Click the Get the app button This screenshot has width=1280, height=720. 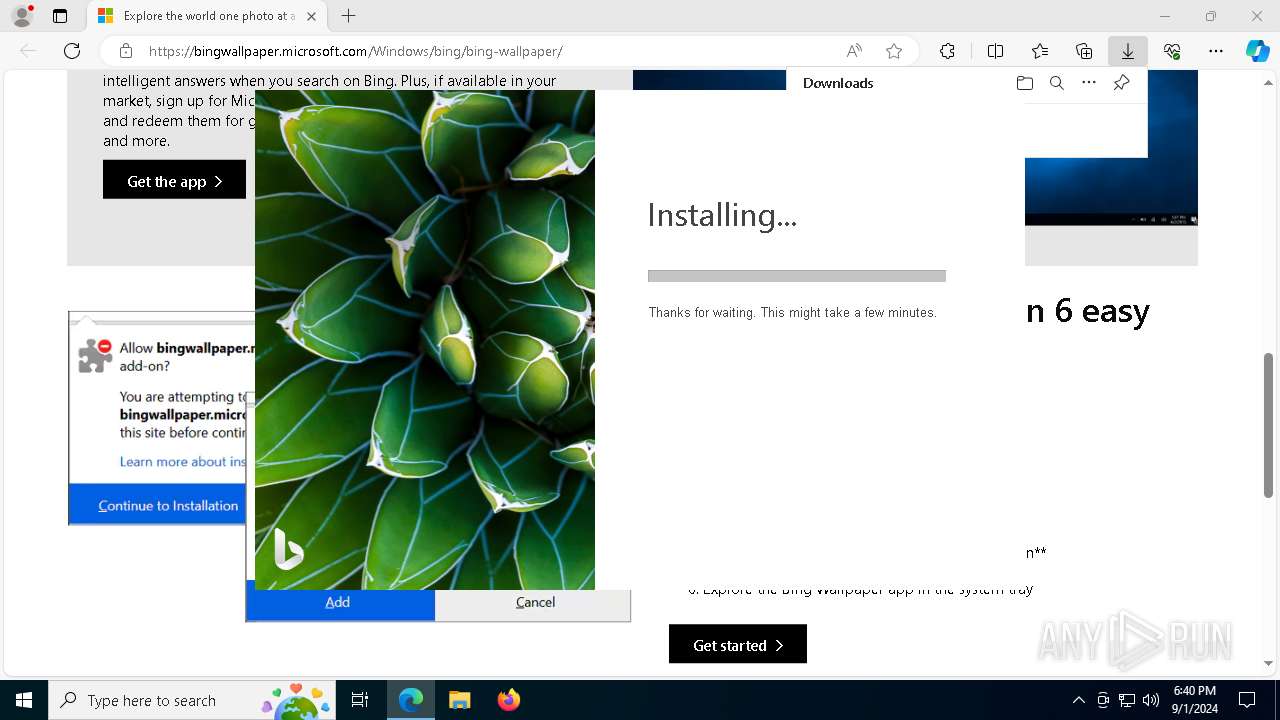pos(174,180)
